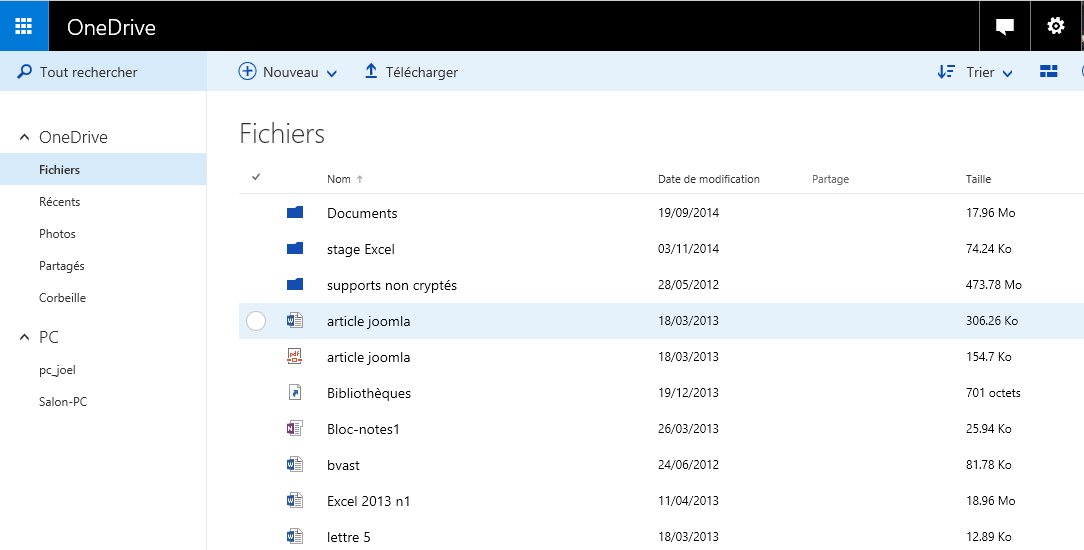Click the sort icon beside Trier

coord(946,72)
